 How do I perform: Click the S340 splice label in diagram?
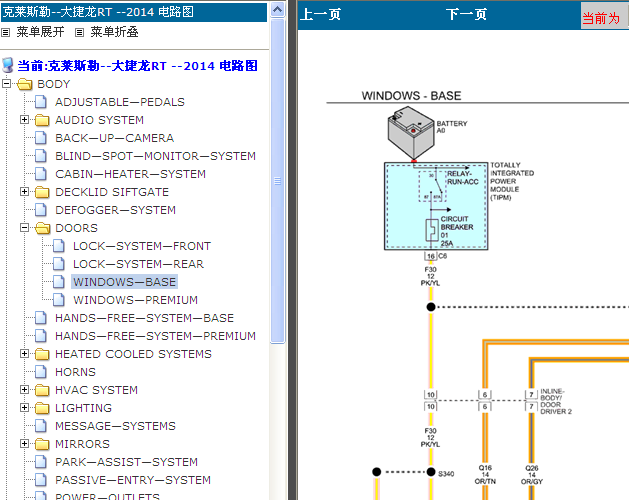[x=446, y=474]
